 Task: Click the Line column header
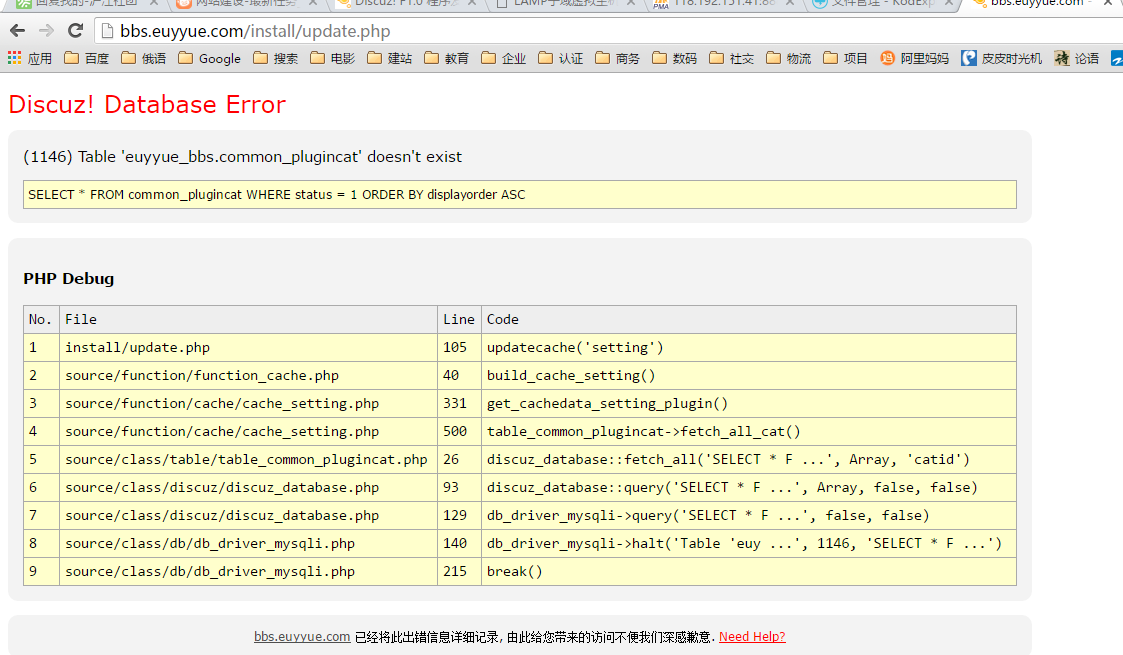point(459,319)
